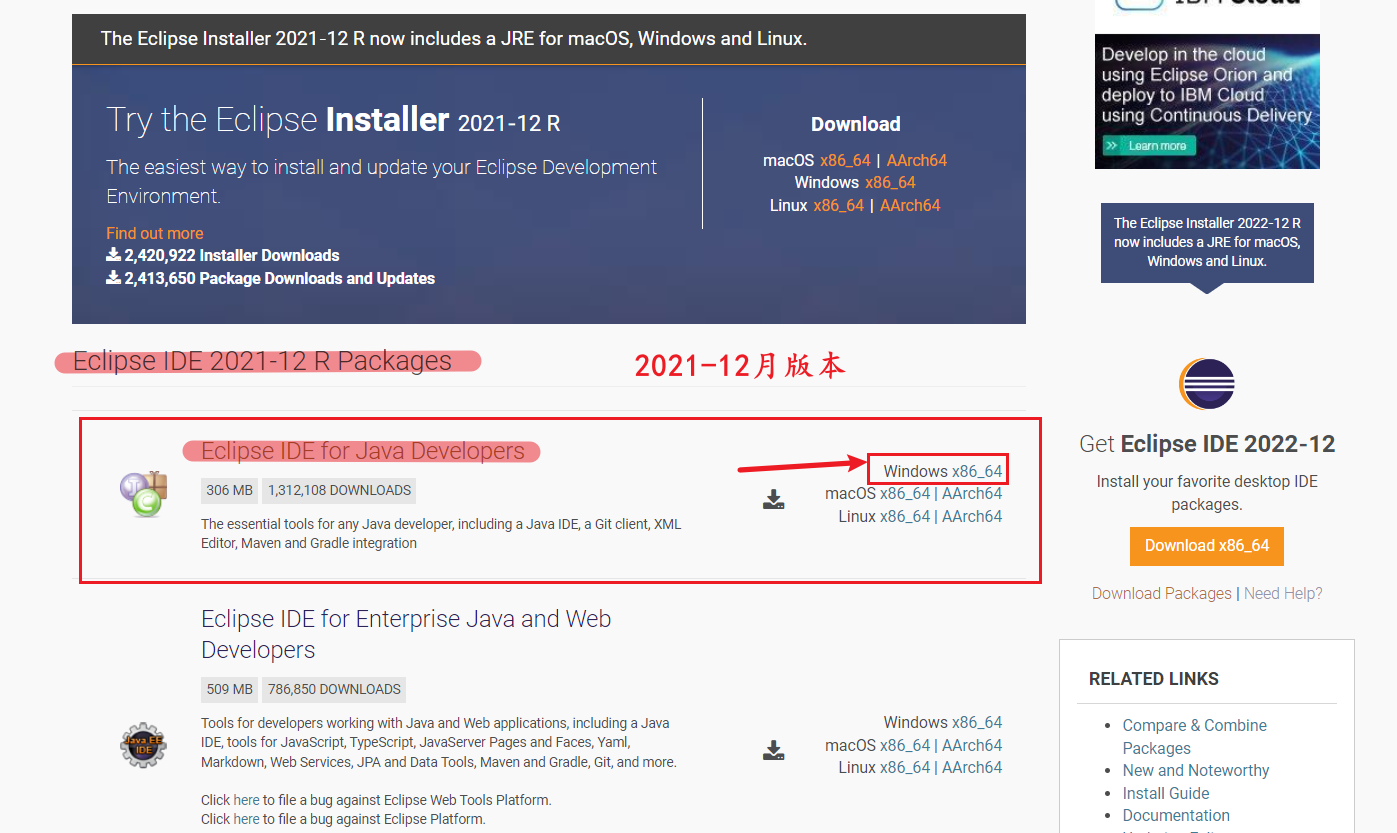
Task: Click the Installer 2022-12 R JRE callout
Action: click(x=1207, y=242)
